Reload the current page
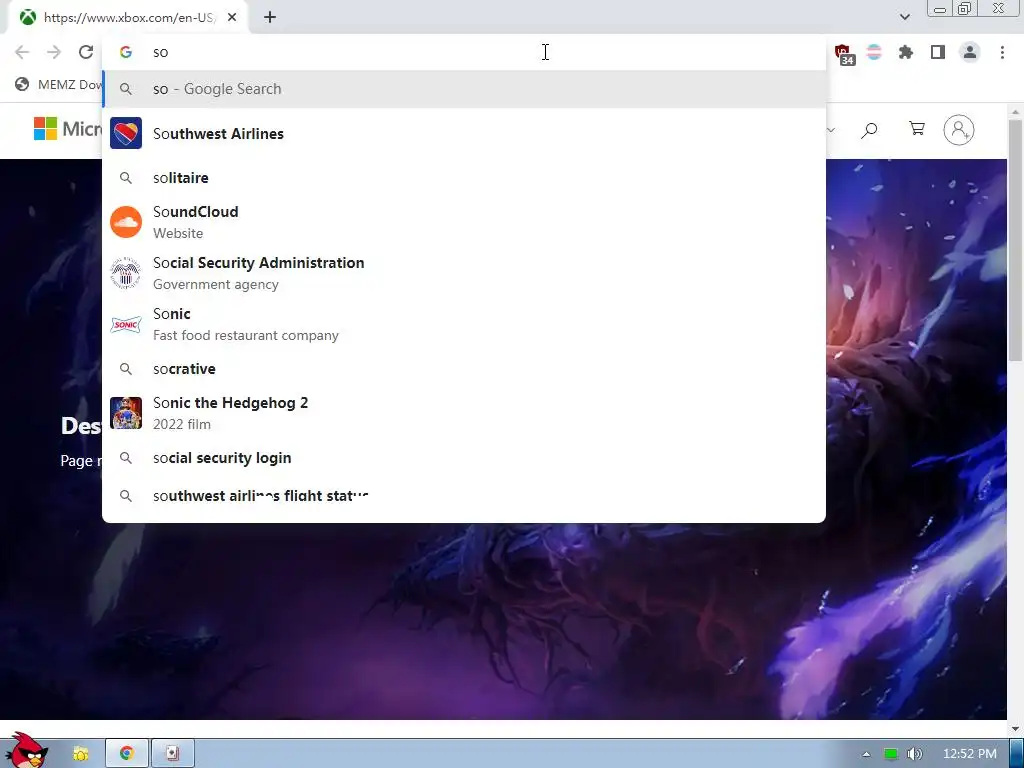The image size is (1024, 768). pos(86,52)
